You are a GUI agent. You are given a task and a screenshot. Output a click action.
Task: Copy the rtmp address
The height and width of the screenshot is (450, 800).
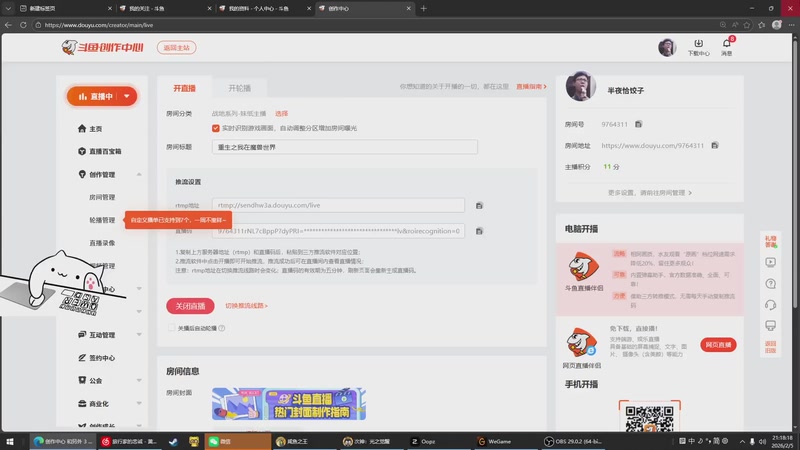tap(479, 206)
